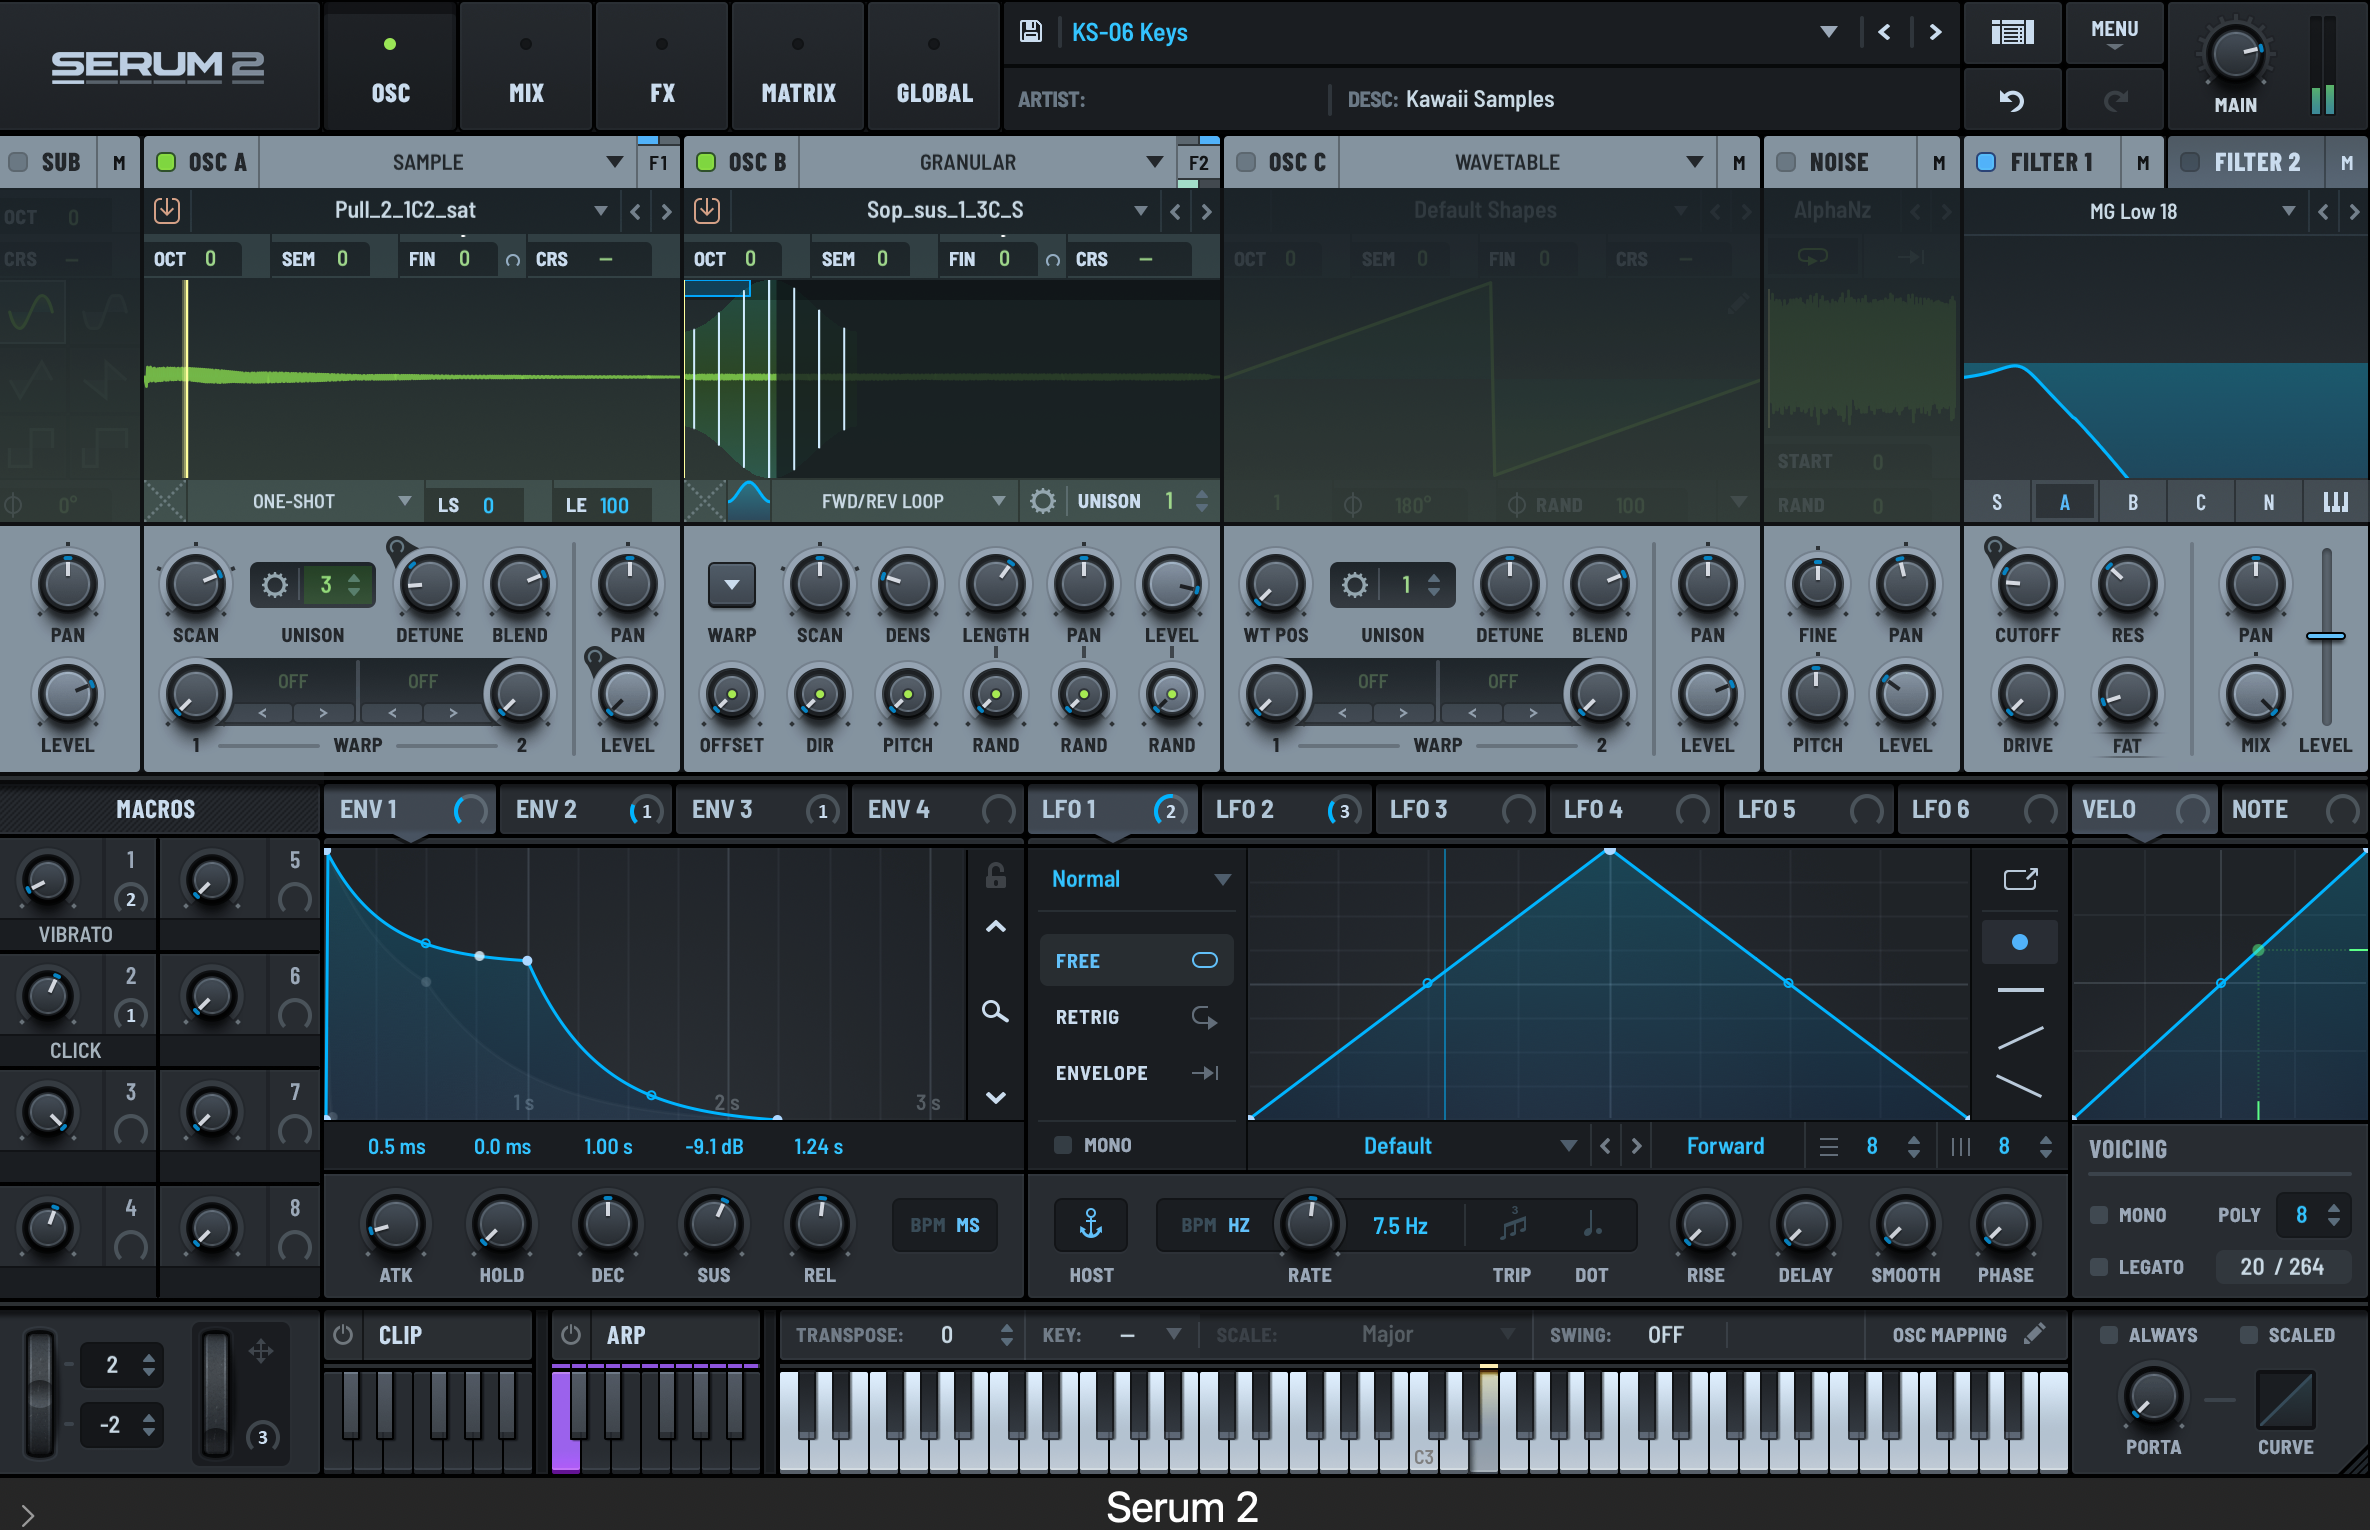Viewport: 2370px width, 1530px height.
Task: Edit OSC mapping pencil icon
Action: pos(2034,1334)
